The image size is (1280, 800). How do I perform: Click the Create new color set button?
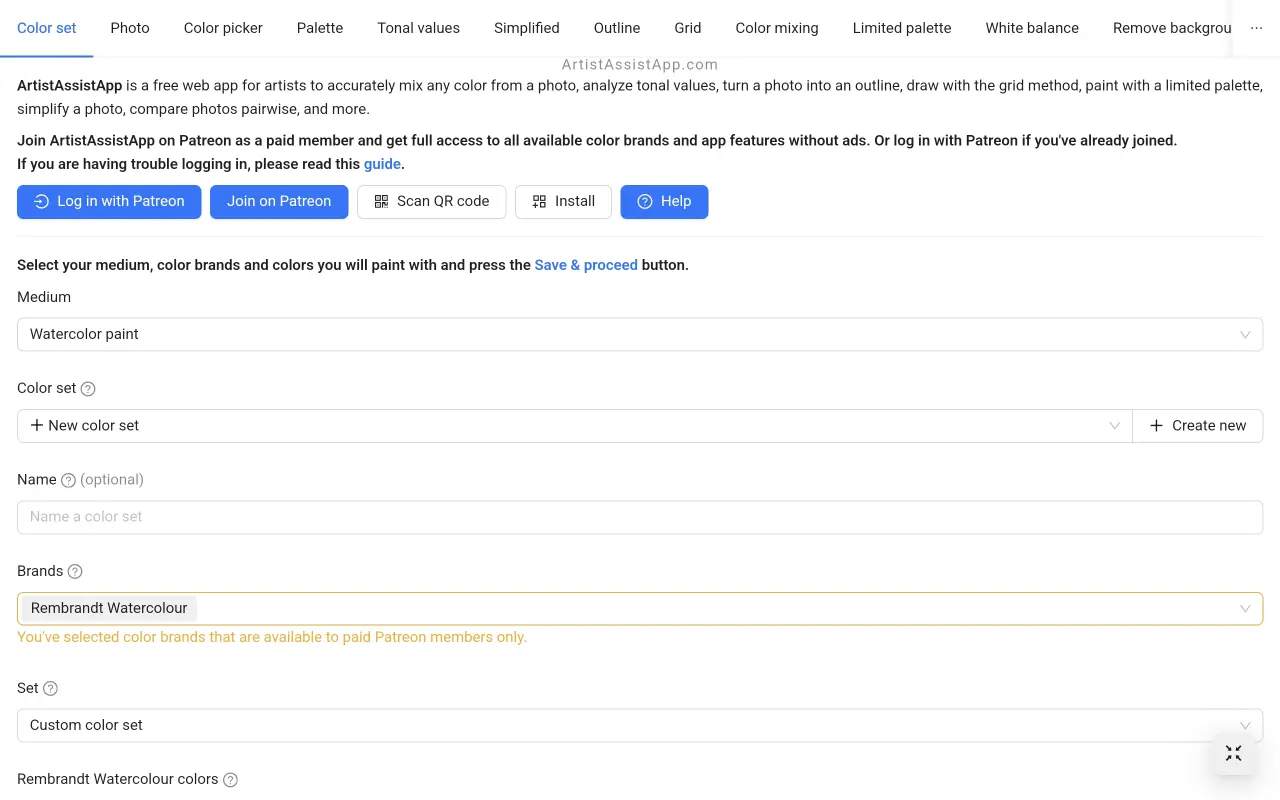1197,426
